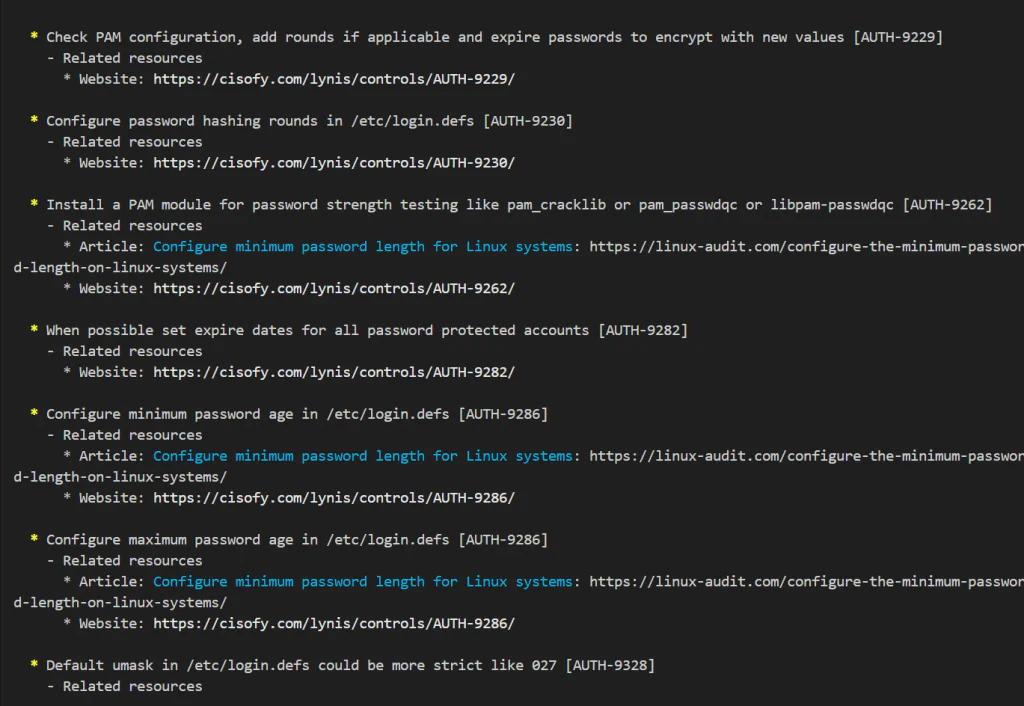
Task: Click the 'Check PAM configuration' suggestion line
Action: [x=494, y=37]
